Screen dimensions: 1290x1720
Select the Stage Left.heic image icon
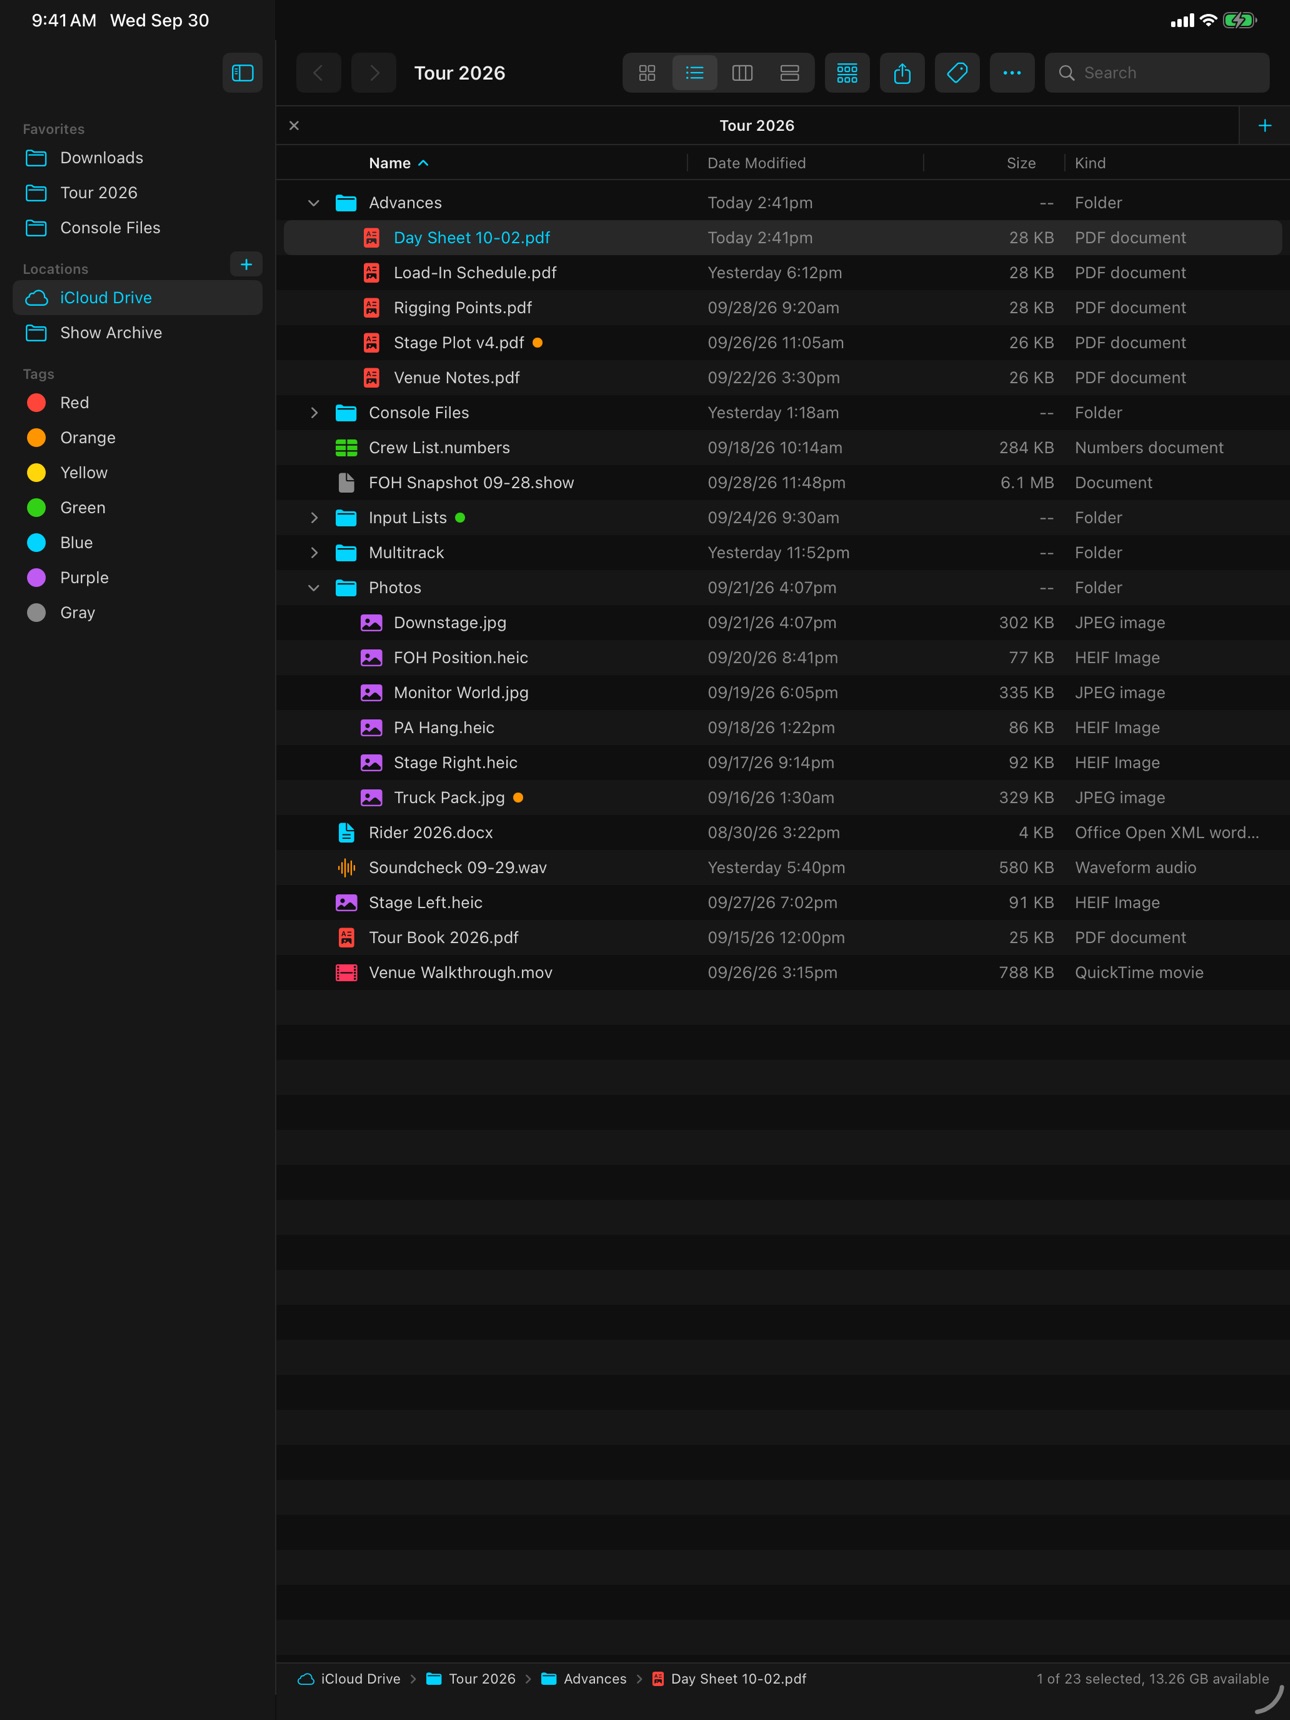pos(346,903)
